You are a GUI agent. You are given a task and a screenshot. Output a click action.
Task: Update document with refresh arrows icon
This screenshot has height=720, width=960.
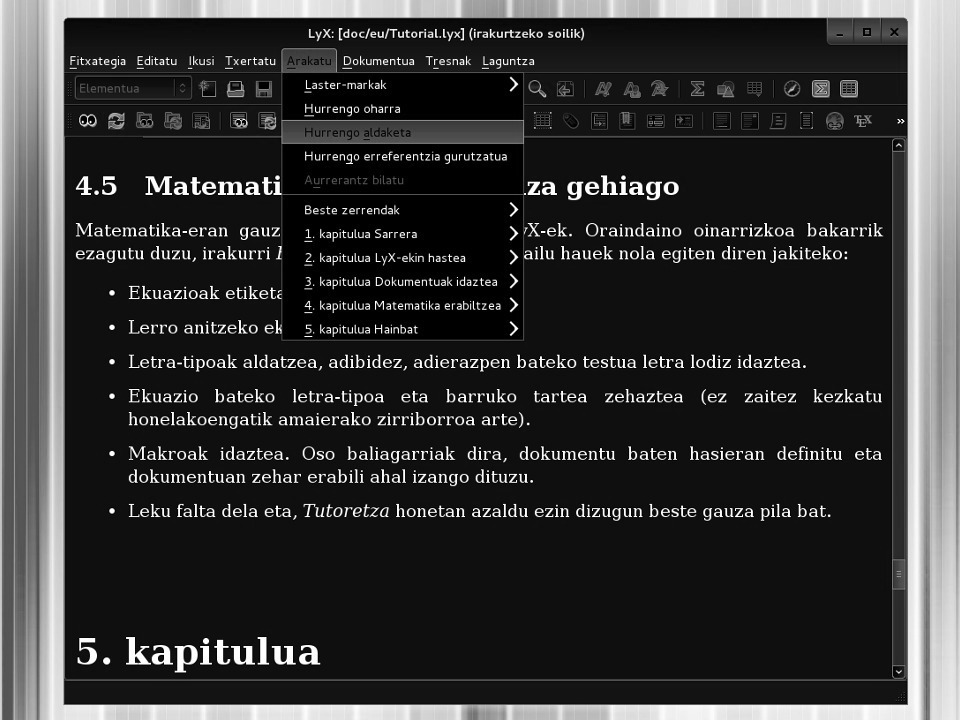point(116,121)
